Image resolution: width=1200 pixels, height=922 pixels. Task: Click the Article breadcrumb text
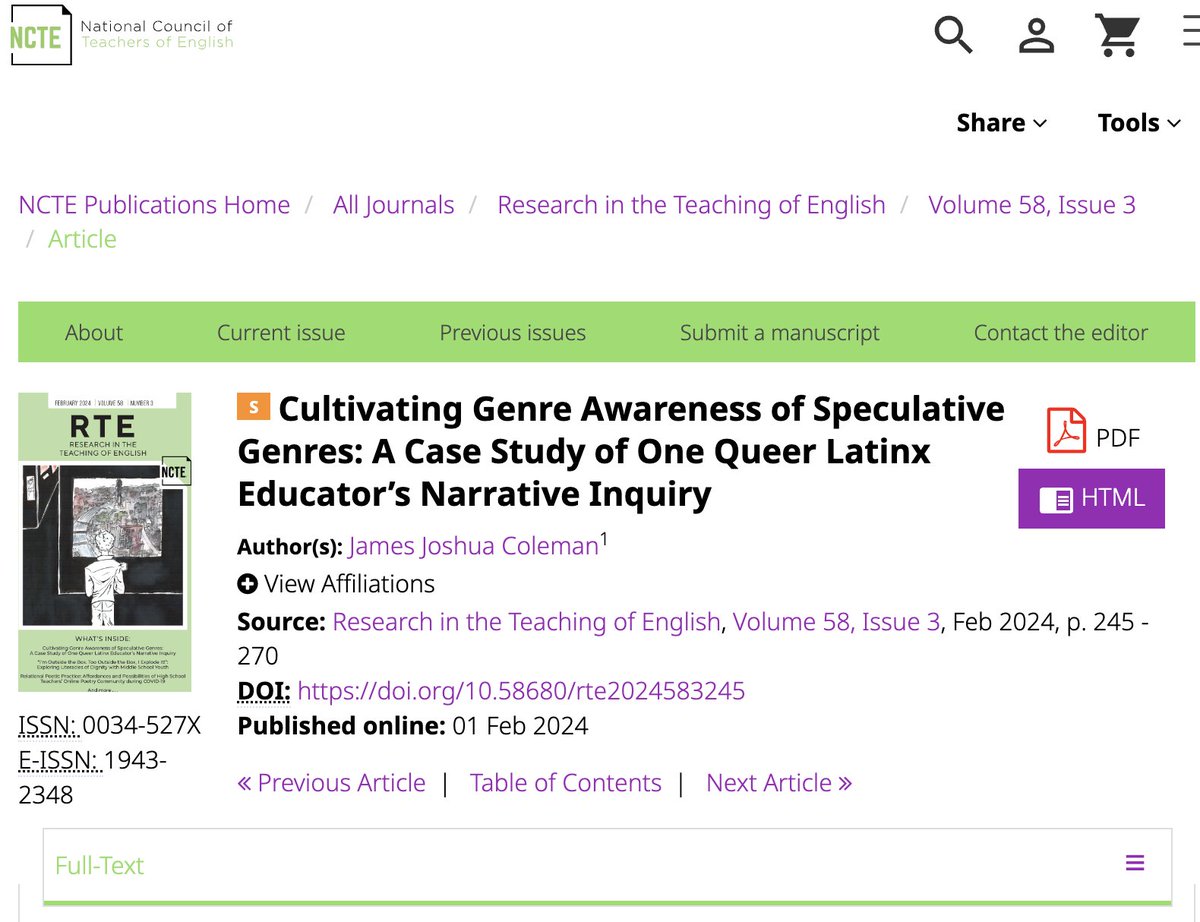point(82,239)
